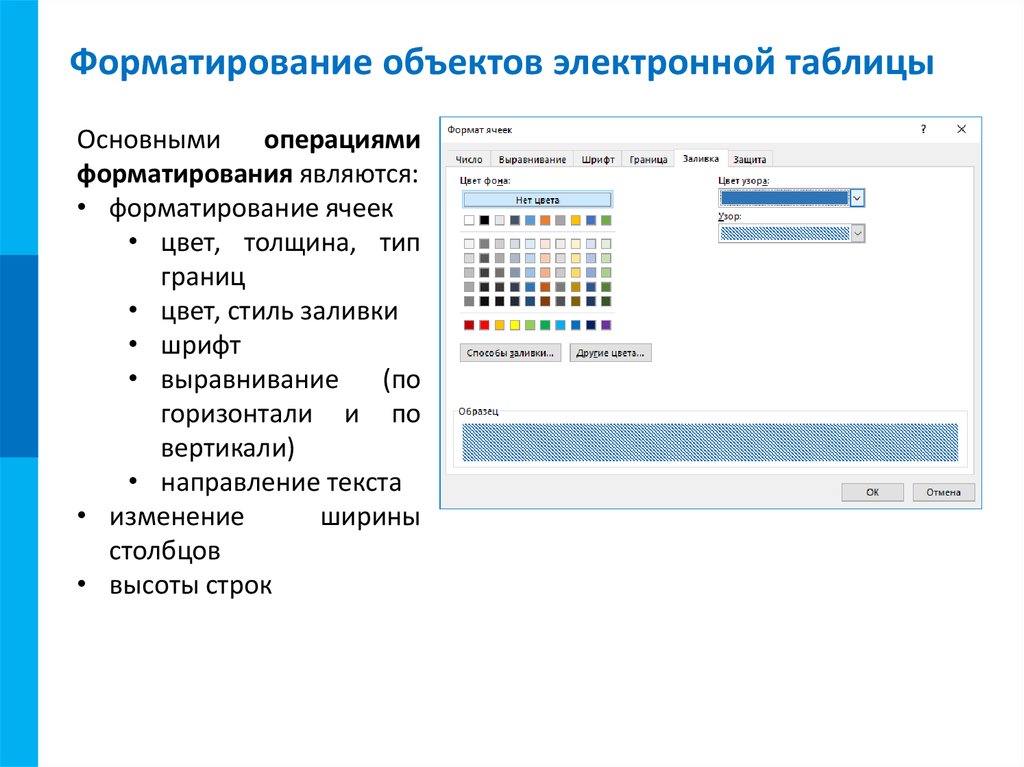
Task: Open the Шрифт tab
Action: point(598,159)
